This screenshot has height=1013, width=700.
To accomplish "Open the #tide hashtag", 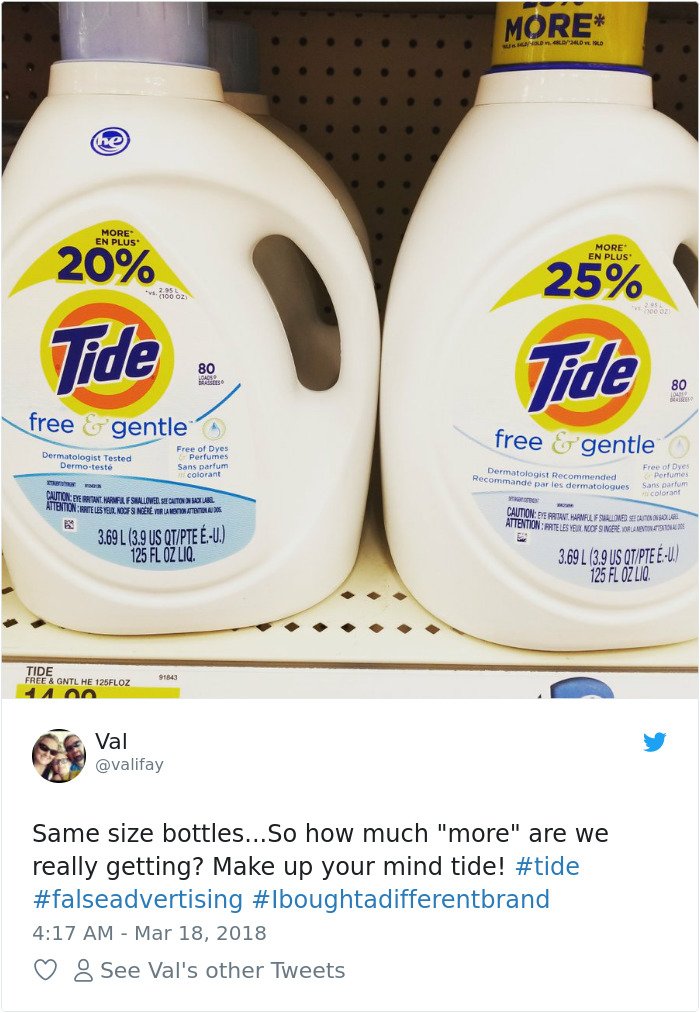I will point(547,866).
